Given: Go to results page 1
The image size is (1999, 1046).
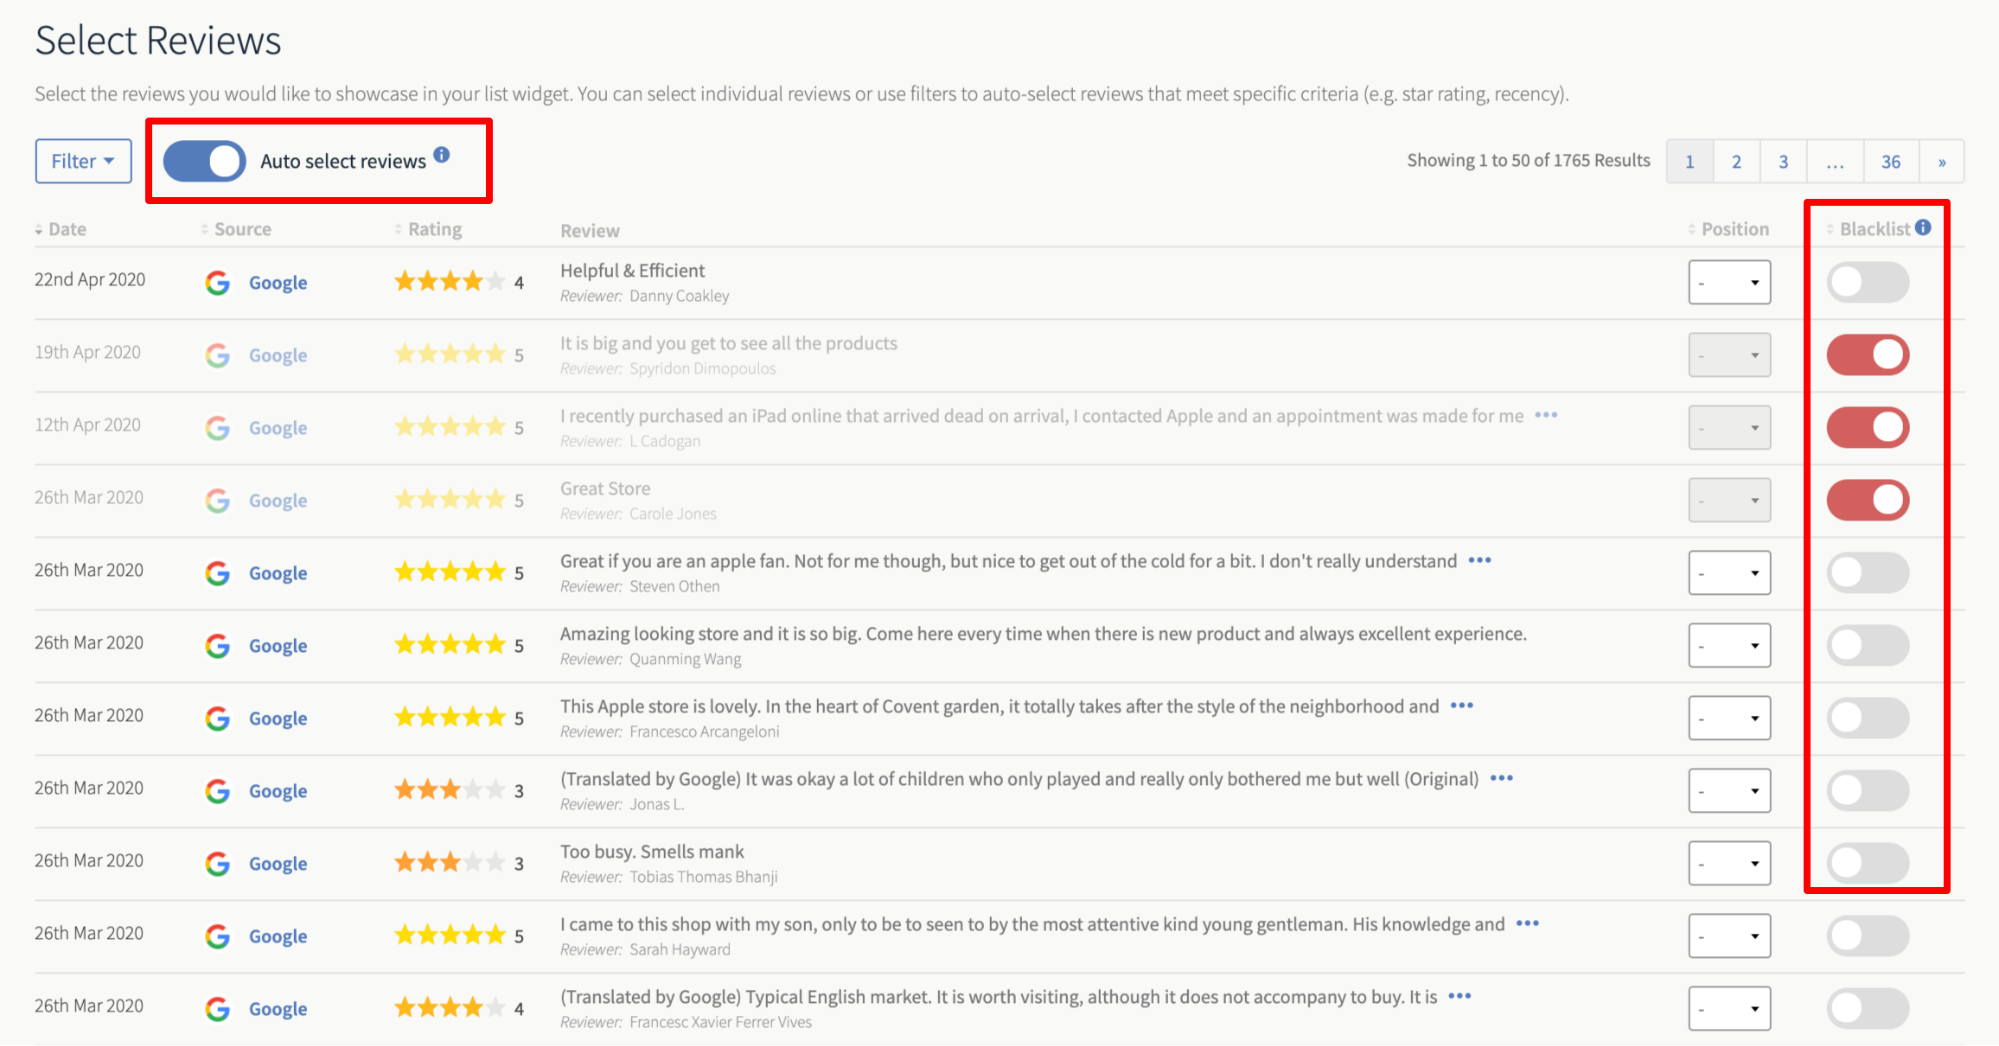Looking at the screenshot, I should click(x=1690, y=161).
